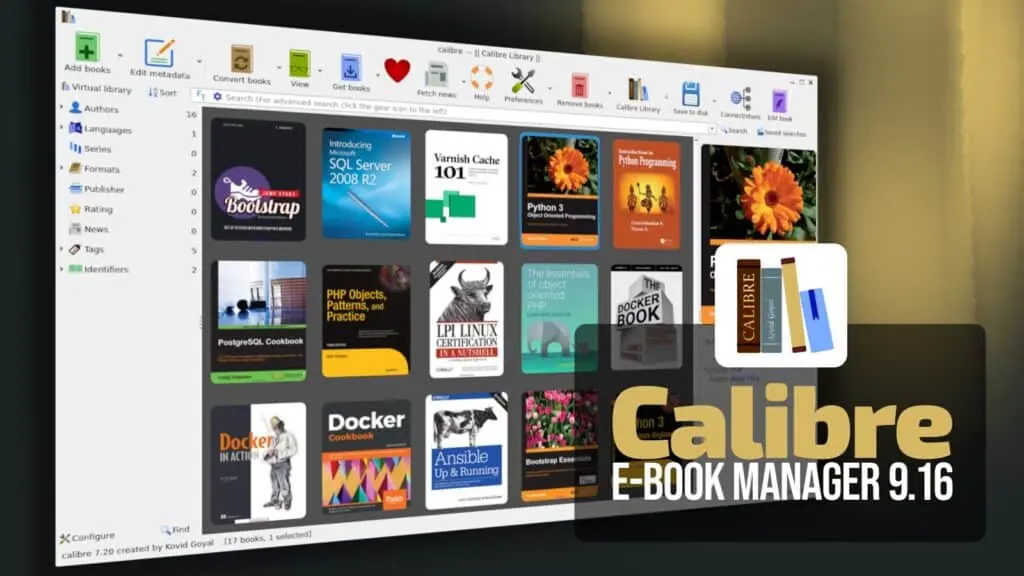Select the PHP Objects, Patterns, and Practice cover

(x=366, y=321)
